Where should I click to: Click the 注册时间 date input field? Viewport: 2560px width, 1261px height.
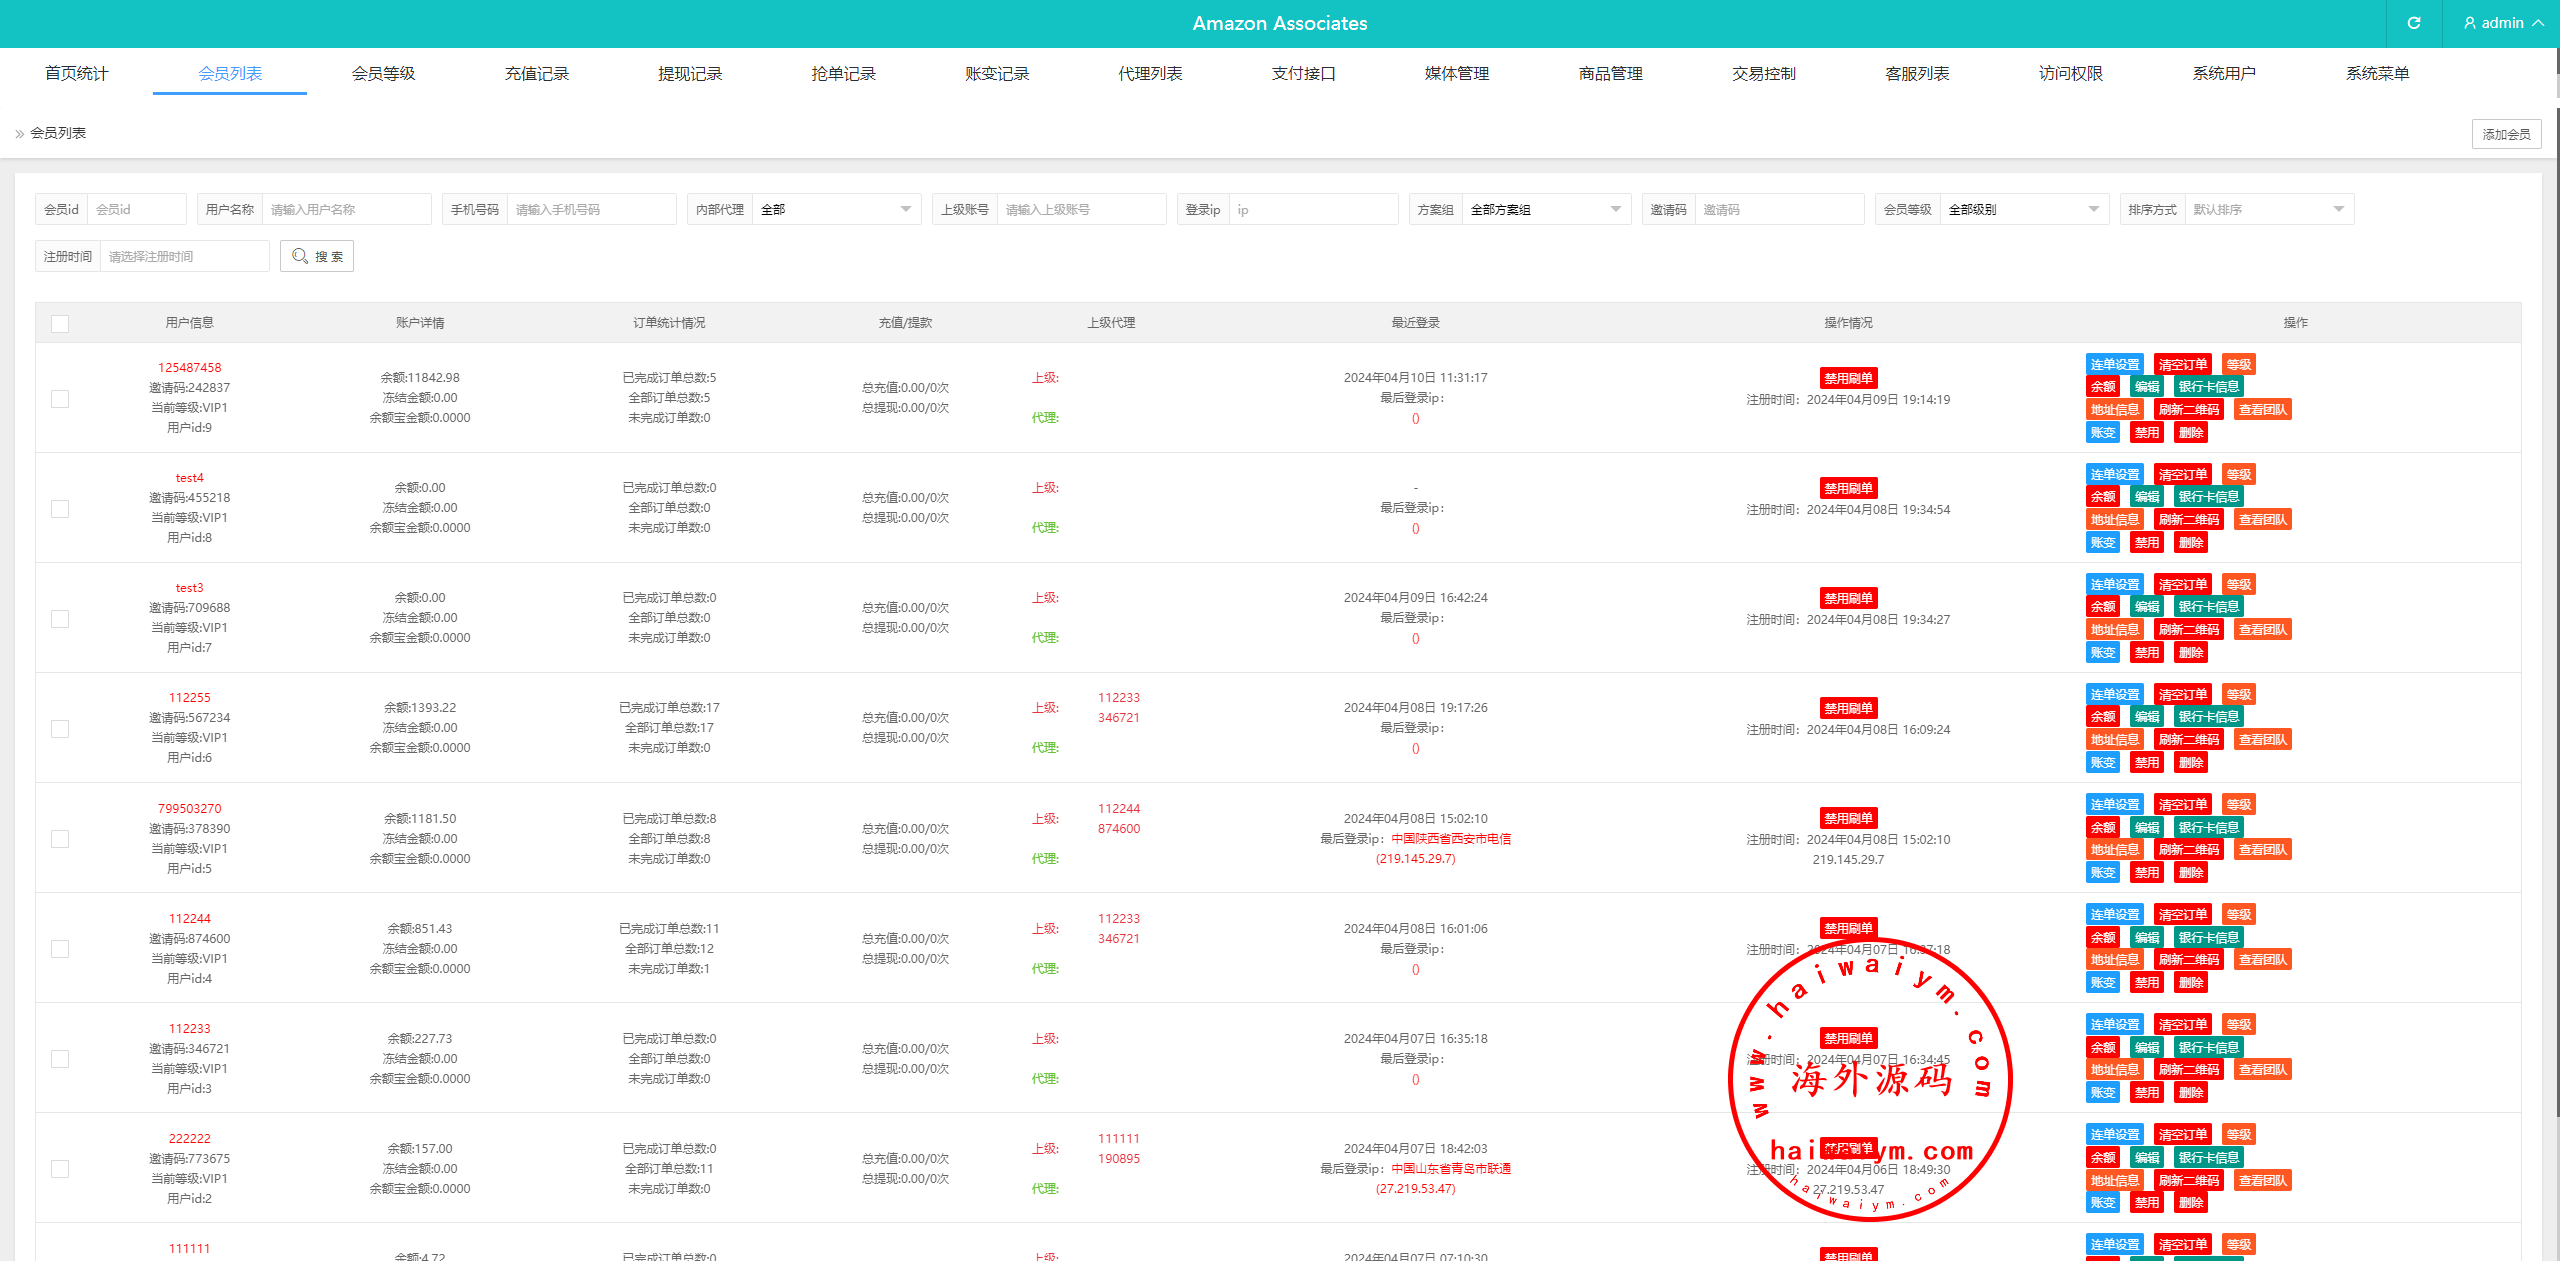(184, 257)
